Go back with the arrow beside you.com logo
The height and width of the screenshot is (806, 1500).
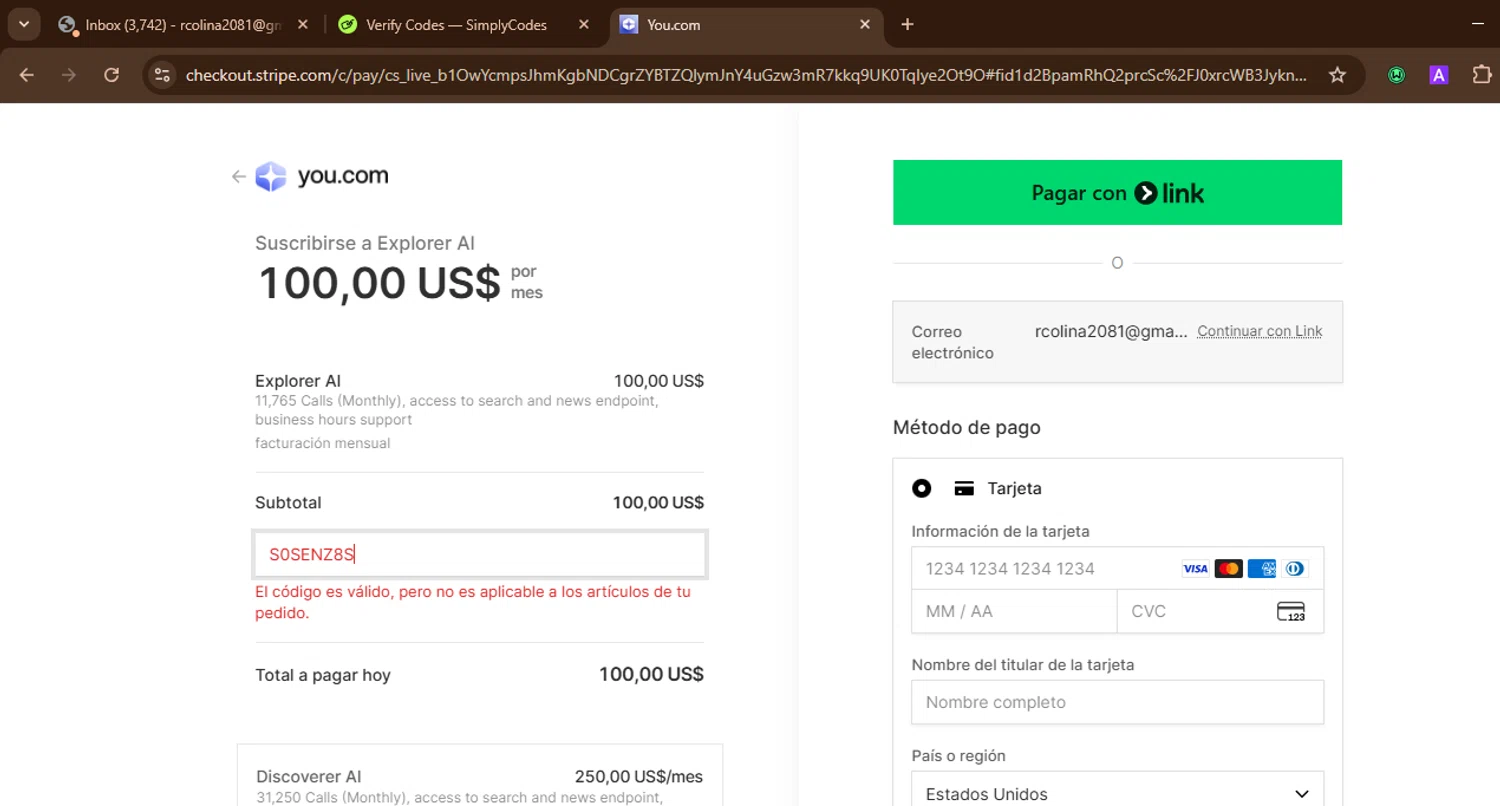pyautogui.click(x=238, y=177)
